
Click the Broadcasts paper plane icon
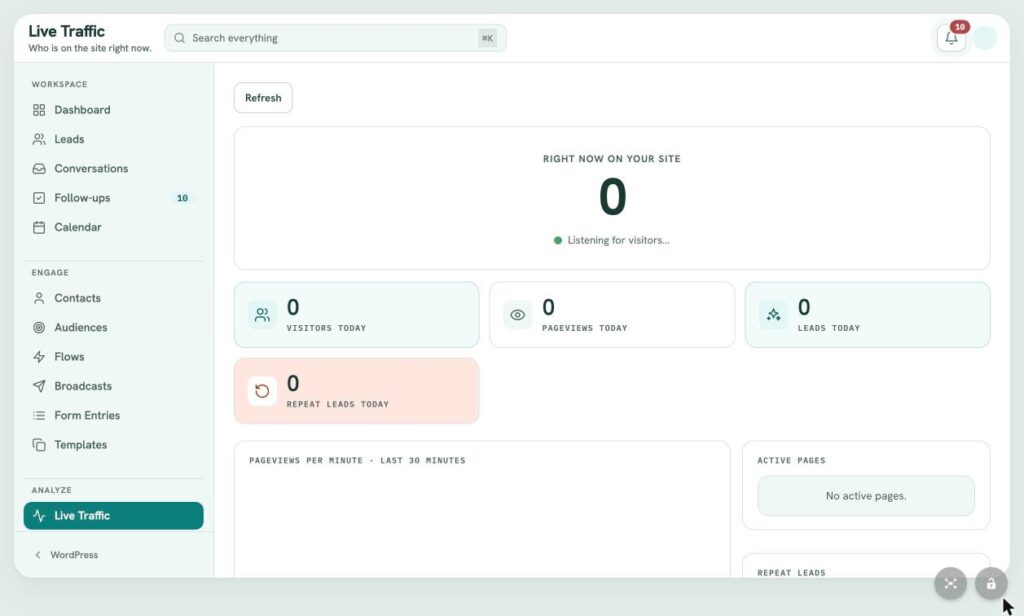click(39, 386)
